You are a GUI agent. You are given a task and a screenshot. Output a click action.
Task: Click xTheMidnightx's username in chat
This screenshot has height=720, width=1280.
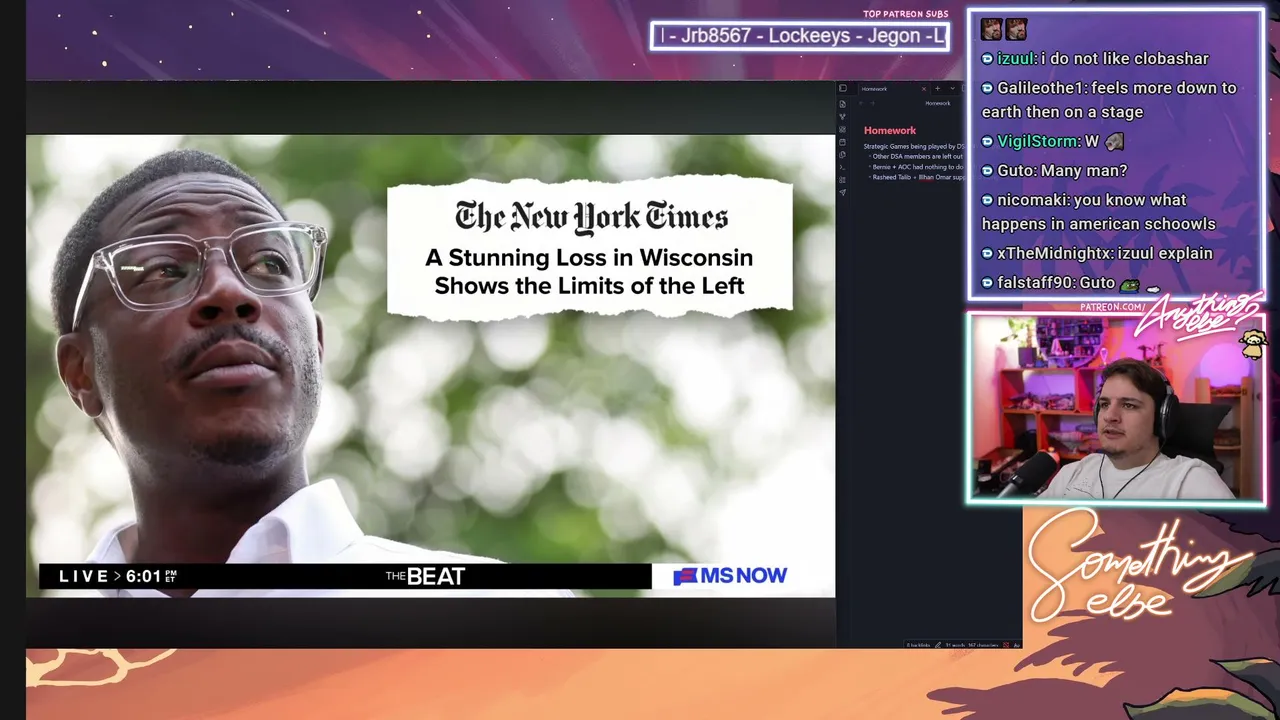[1054, 254]
